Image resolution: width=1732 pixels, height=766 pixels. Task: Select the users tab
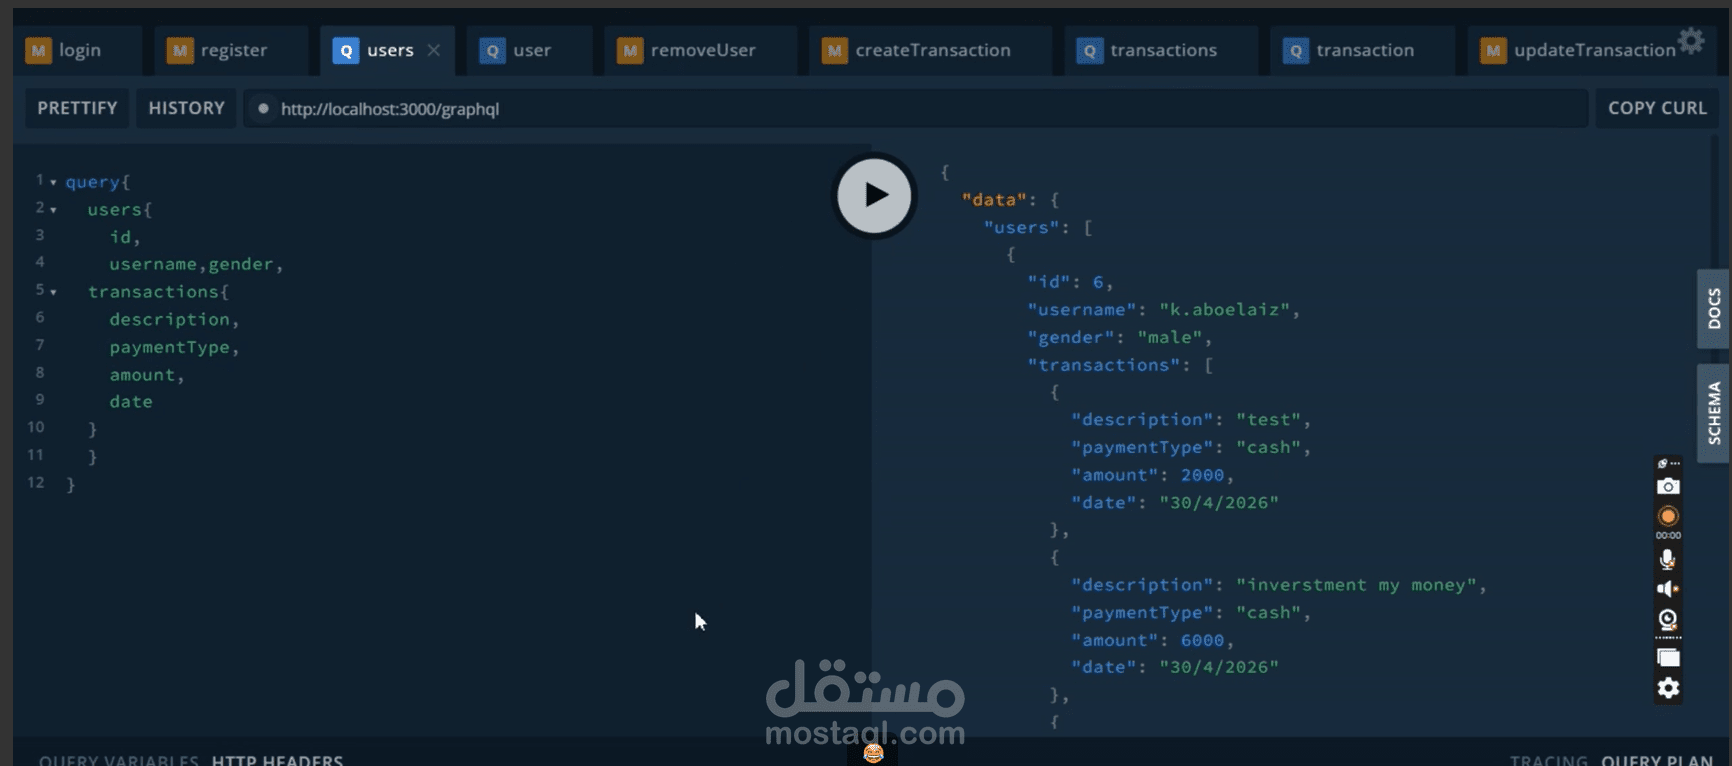(388, 50)
